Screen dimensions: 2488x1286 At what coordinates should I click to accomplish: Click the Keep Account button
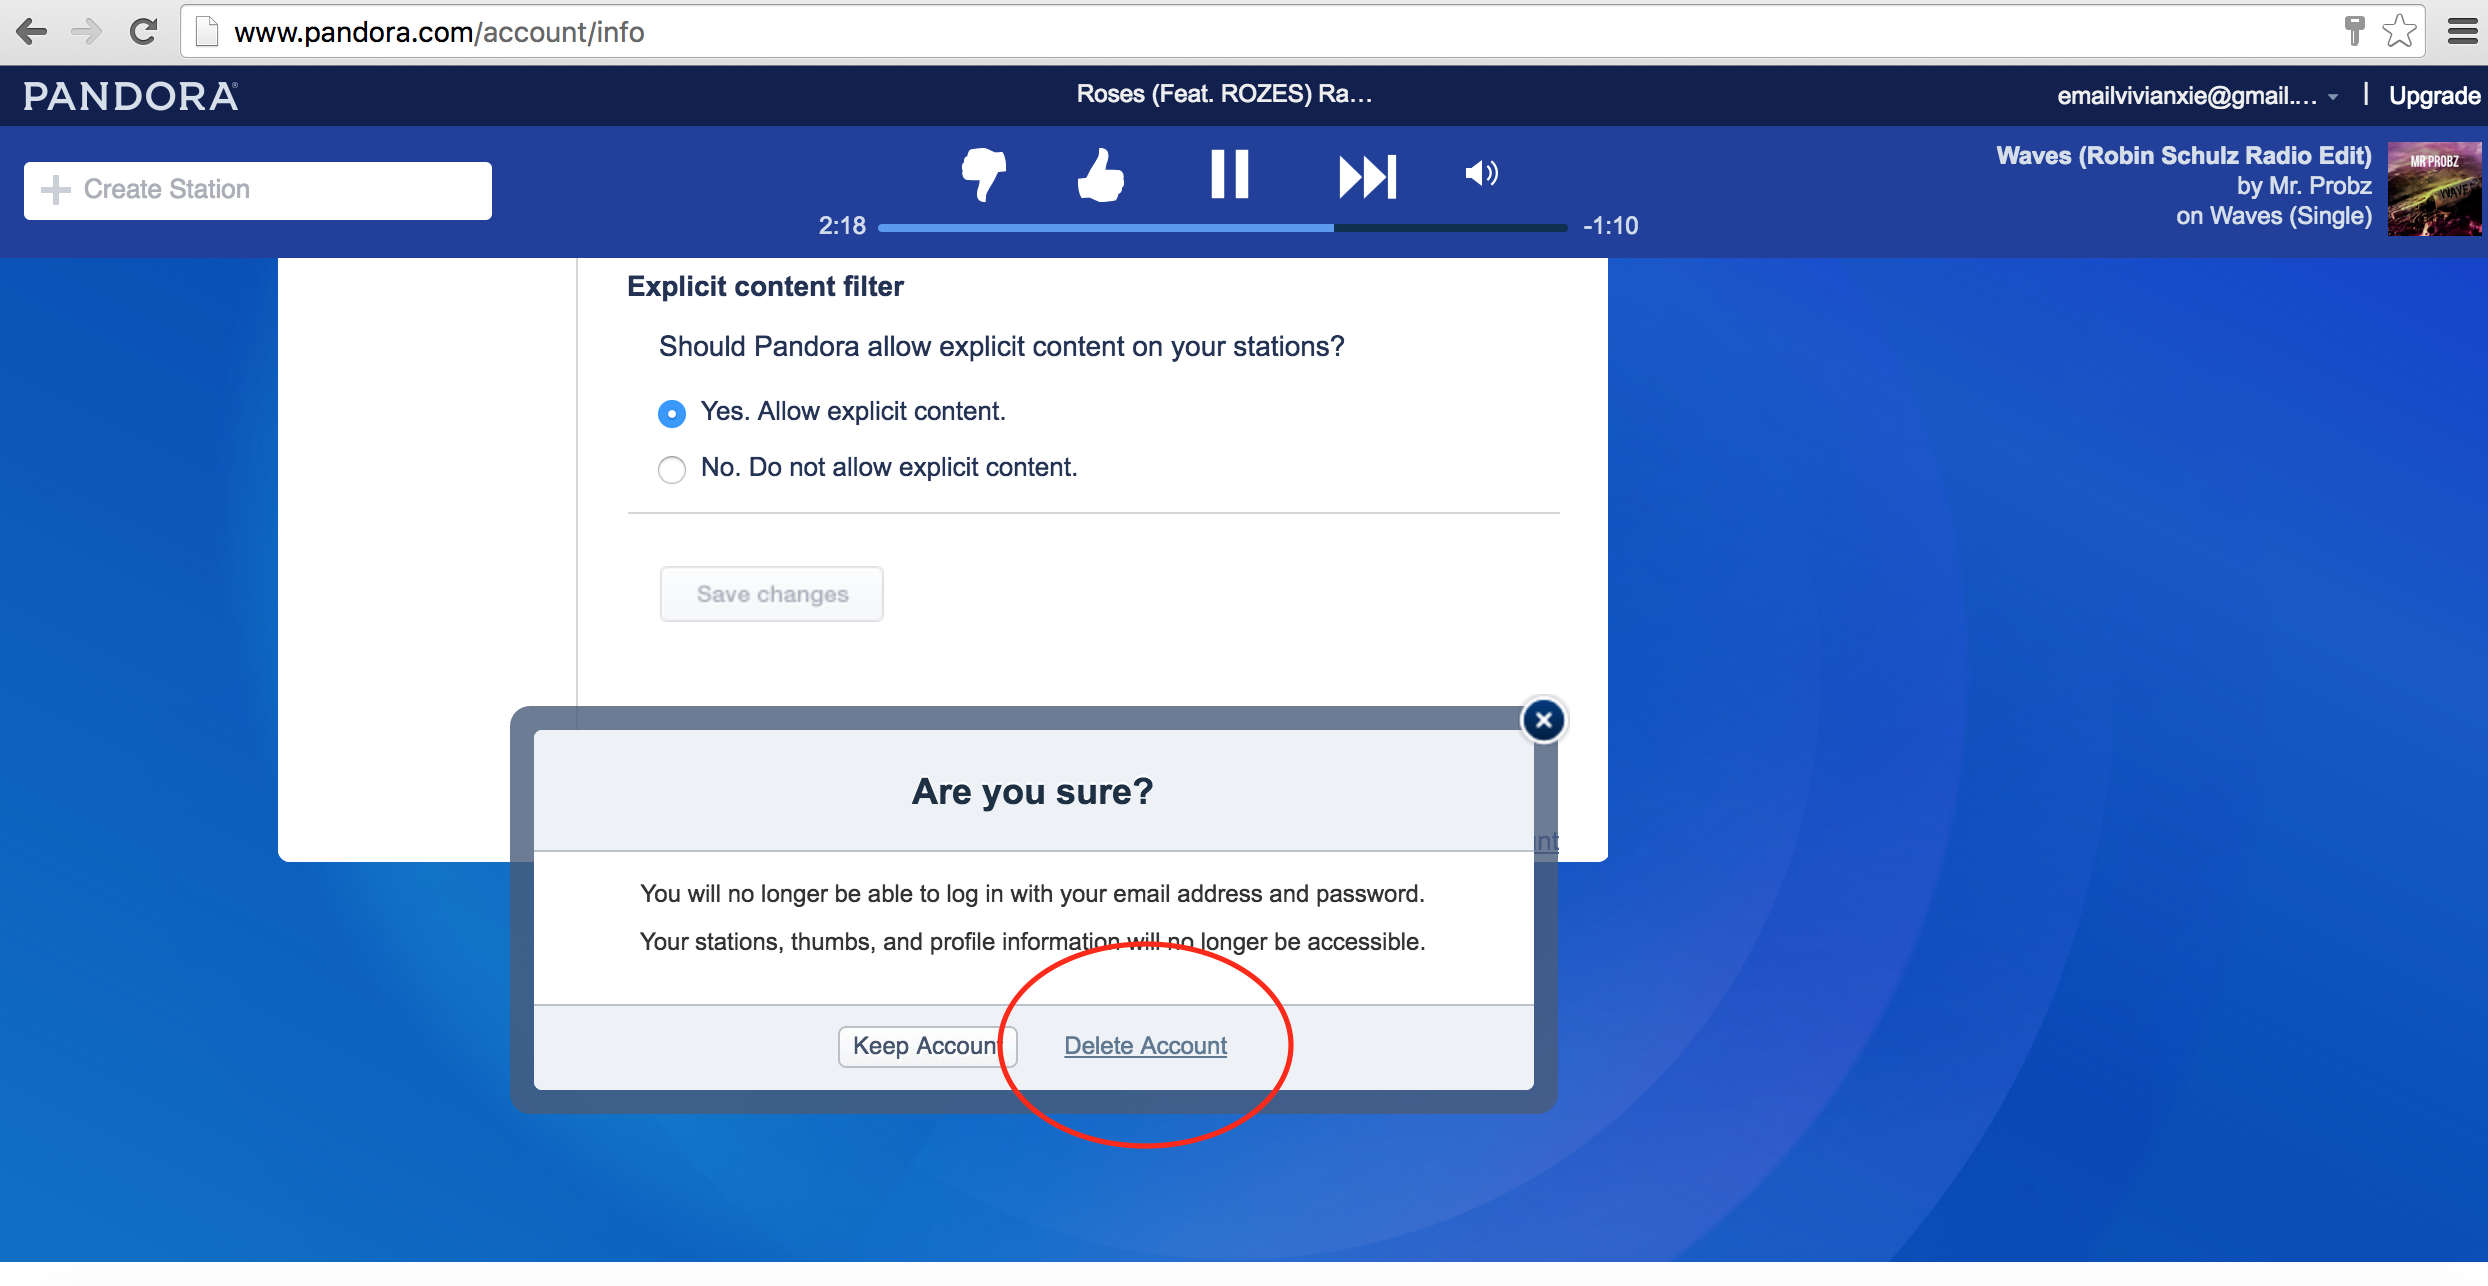[927, 1046]
